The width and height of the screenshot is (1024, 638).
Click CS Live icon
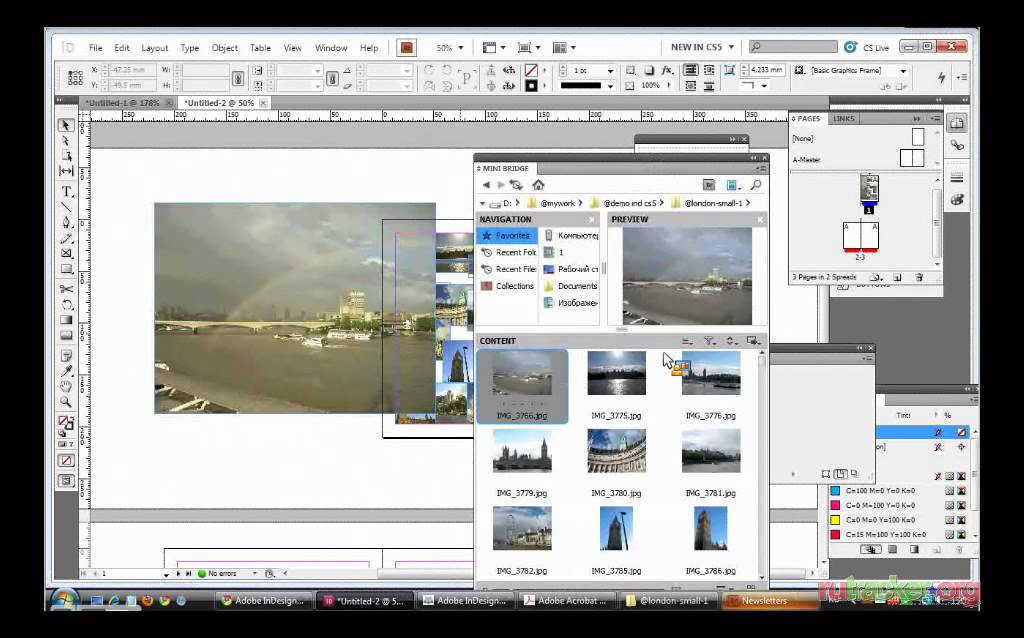click(x=850, y=47)
